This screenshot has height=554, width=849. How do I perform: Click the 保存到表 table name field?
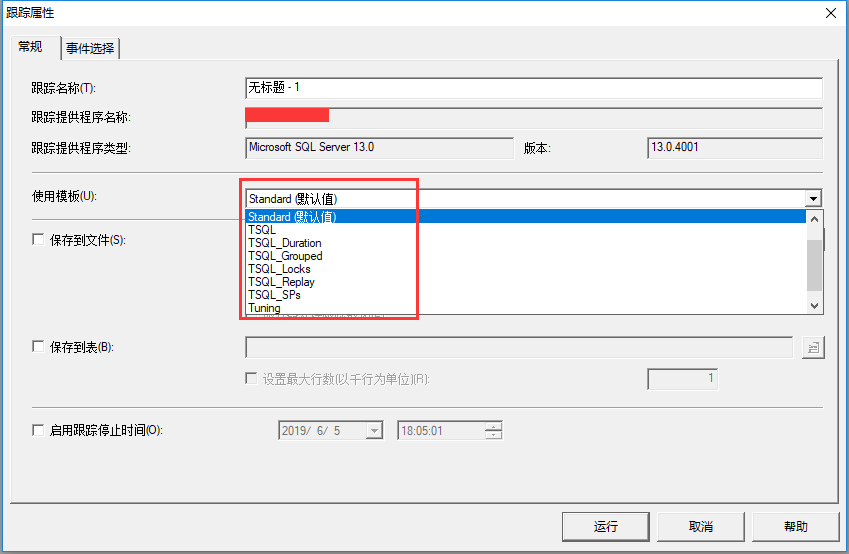[519, 347]
